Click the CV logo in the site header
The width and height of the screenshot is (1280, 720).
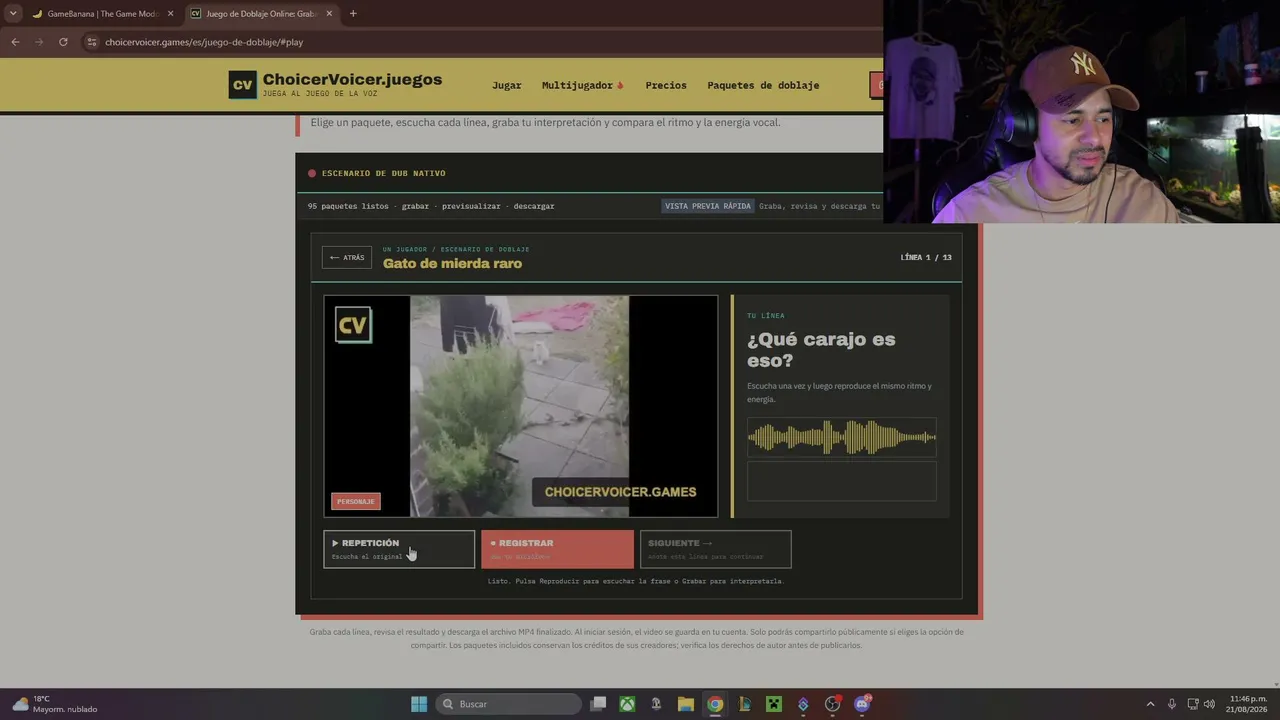tap(243, 85)
